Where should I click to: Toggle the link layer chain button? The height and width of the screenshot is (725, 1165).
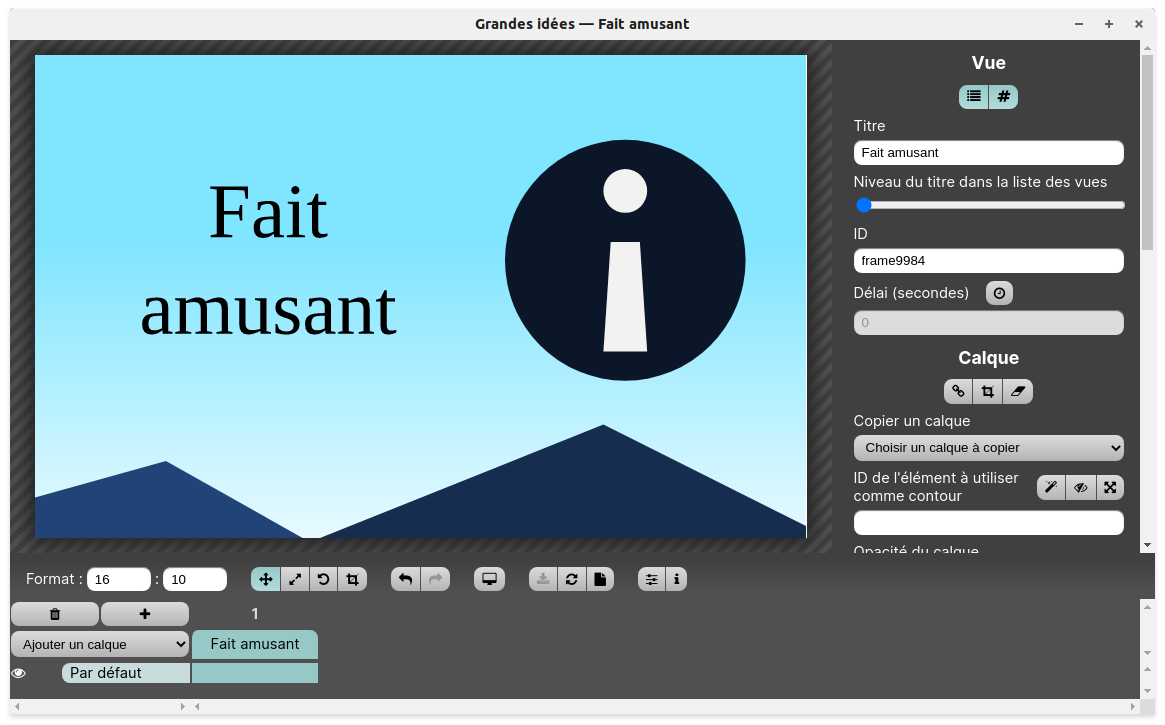pos(958,391)
